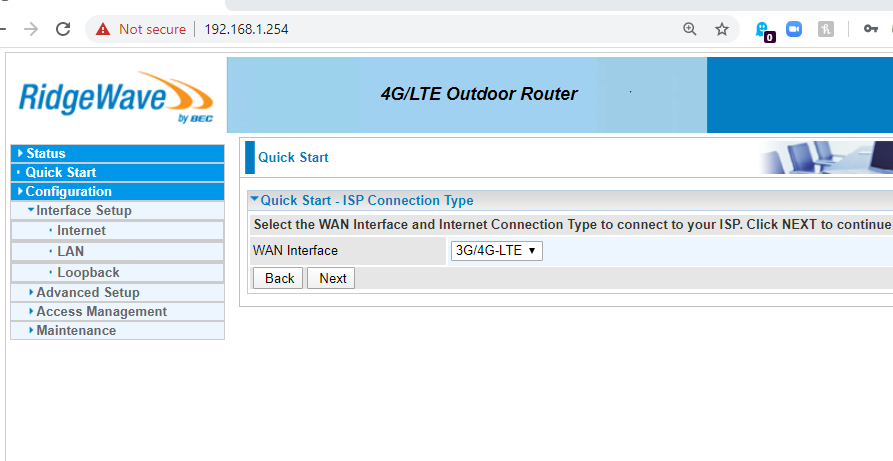Screen dimensions: 893x461
Task: Reload the page with the refresh icon
Action: point(63,29)
